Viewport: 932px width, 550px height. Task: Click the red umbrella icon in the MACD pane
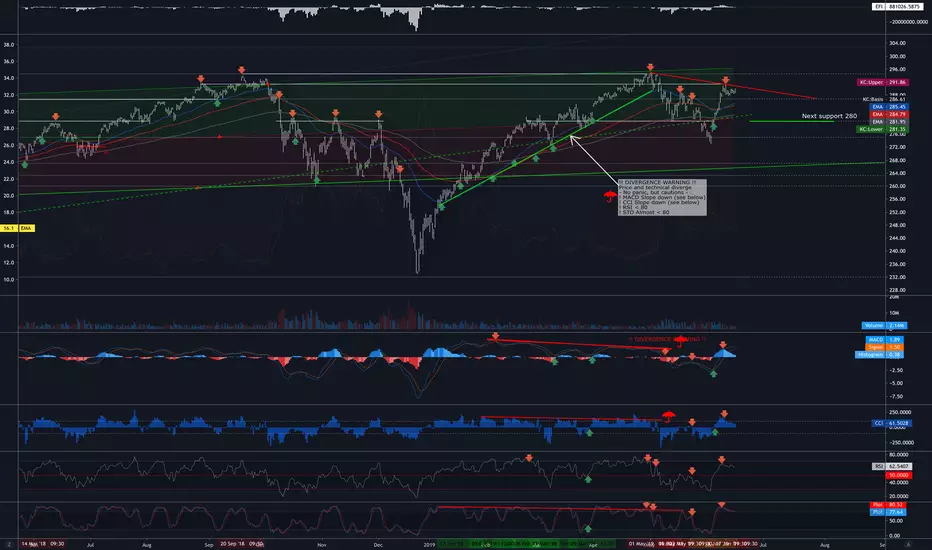tap(681, 341)
